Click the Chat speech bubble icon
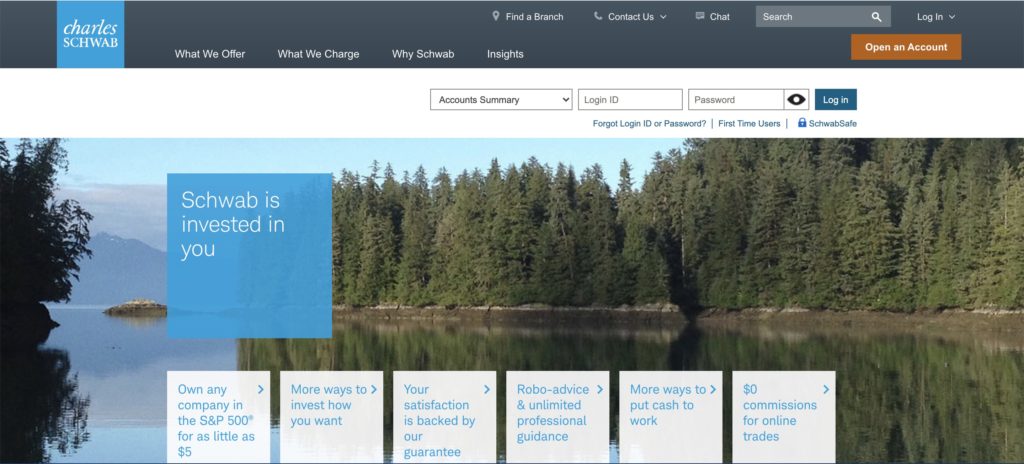The width and height of the screenshot is (1024, 464). pos(700,16)
